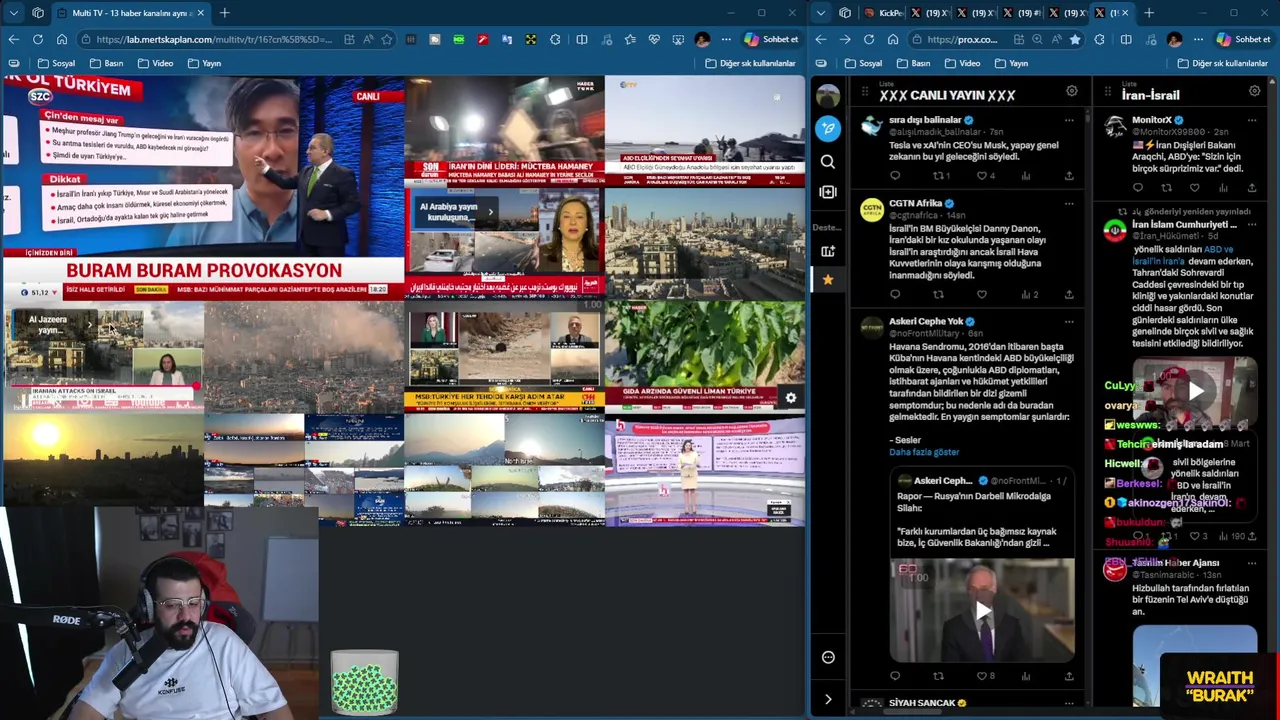Play the video in the Askeri Cephe Yok post
Screen dimensions: 1280x720
coord(982,610)
